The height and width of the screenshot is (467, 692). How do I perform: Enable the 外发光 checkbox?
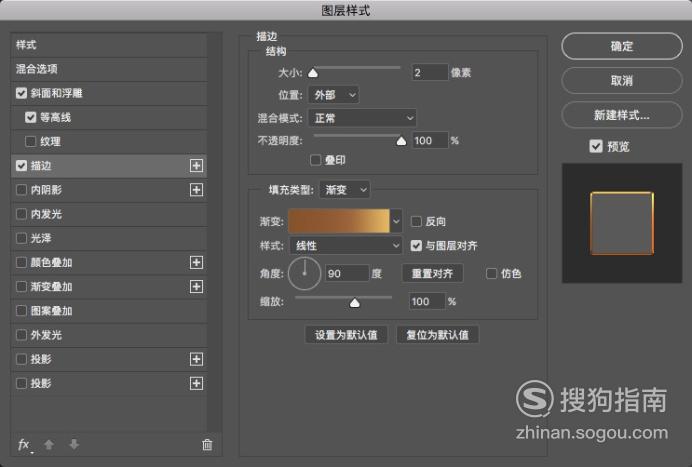[x=21, y=335]
